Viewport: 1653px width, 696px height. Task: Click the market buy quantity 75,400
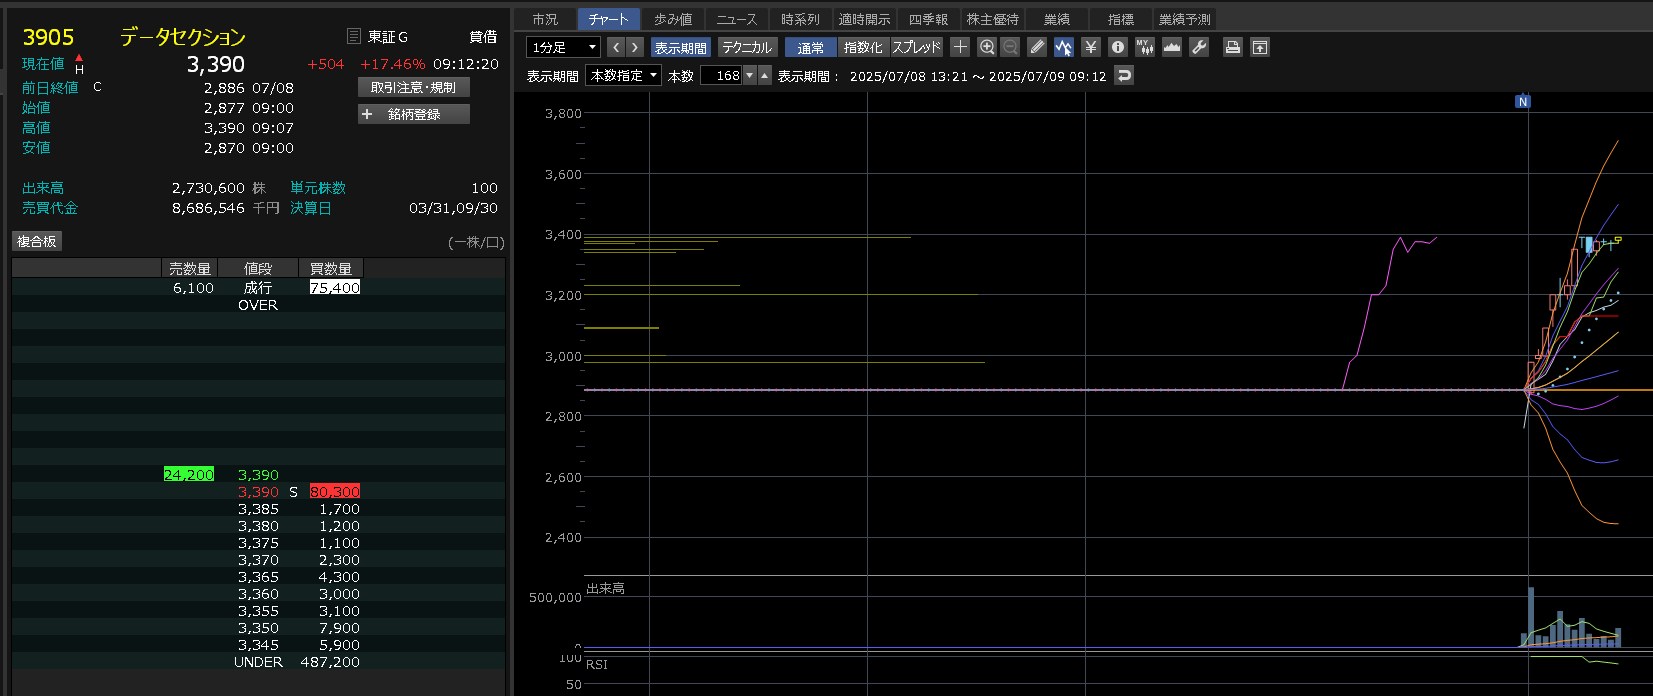coord(335,287)
